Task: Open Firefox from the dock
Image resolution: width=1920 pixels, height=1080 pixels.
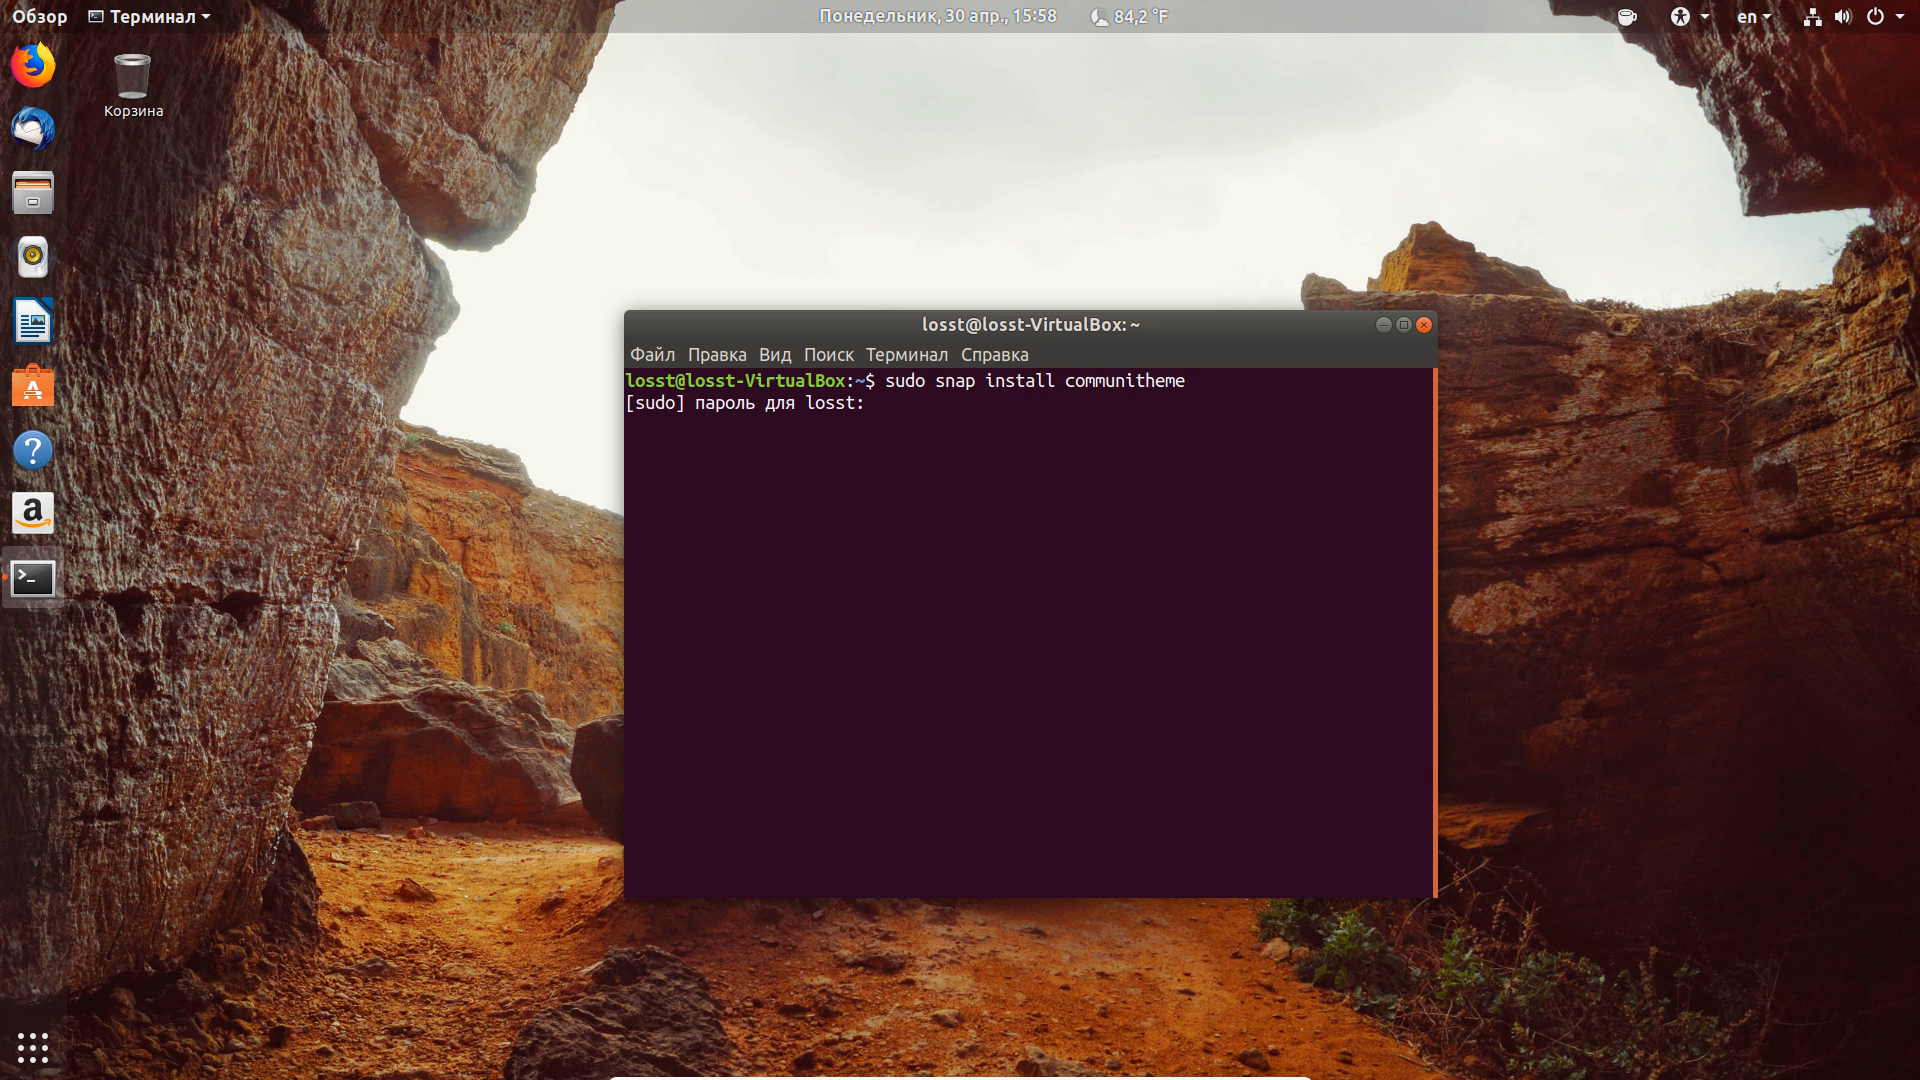Action: click(x=33, y=65)
